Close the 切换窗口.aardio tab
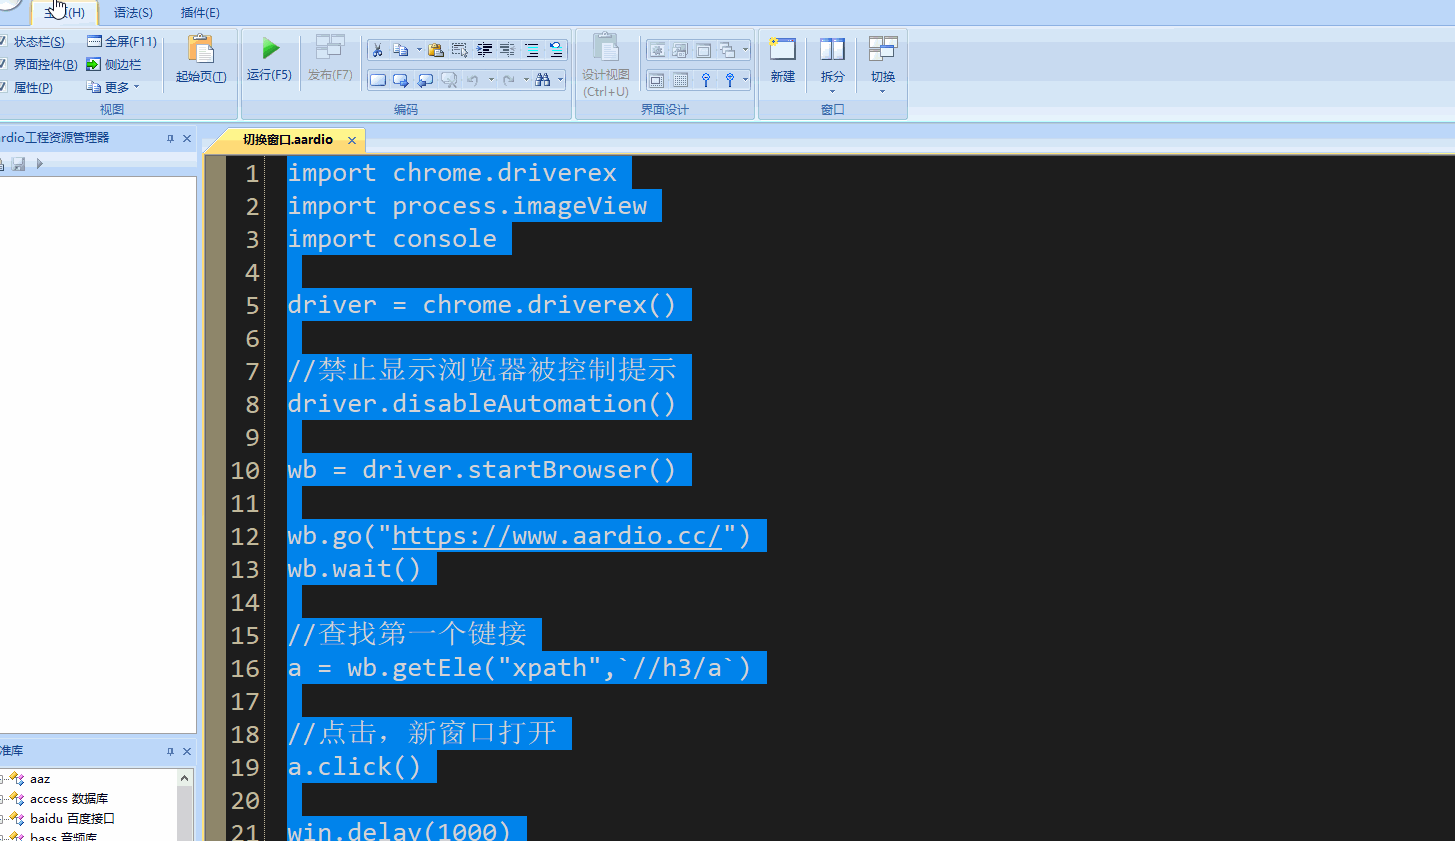This screenshot has width=1455, height=841. 352,140
